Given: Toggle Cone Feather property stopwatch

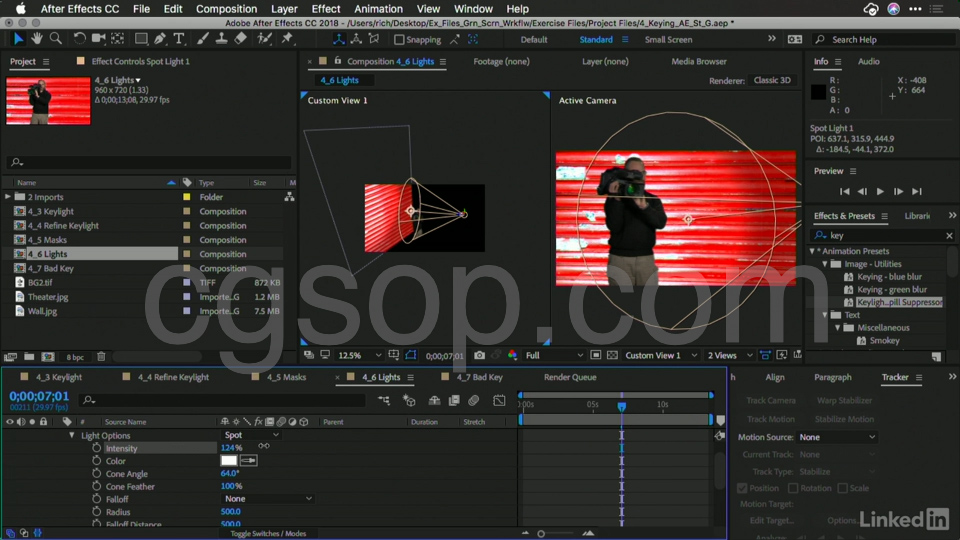Looking at the screenshot, I should pos(96,486).
